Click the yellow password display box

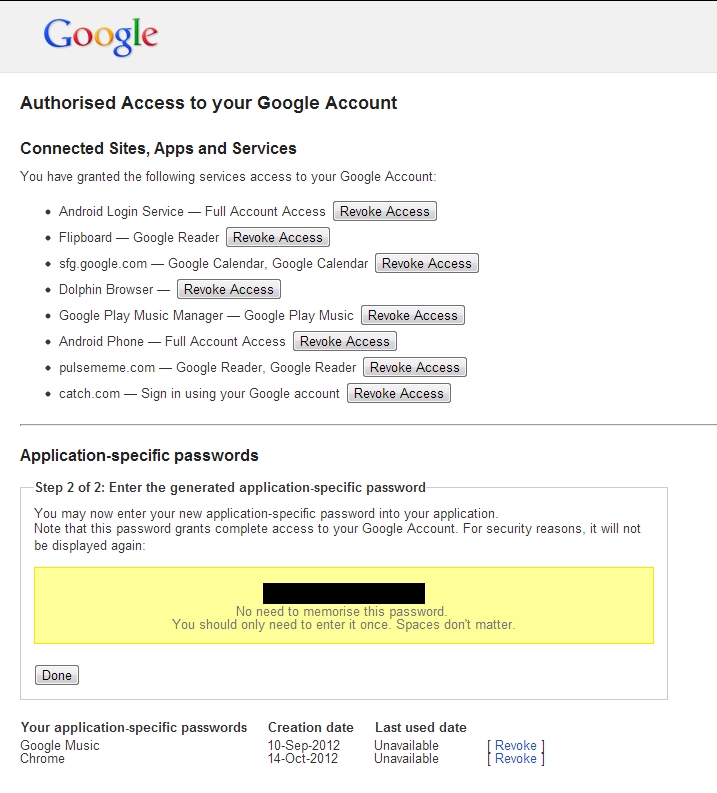pos(344,605)
